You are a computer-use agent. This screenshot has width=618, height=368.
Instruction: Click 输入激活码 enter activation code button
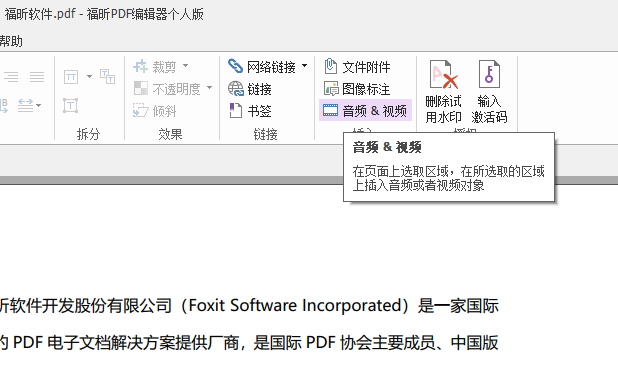point(489,92)
